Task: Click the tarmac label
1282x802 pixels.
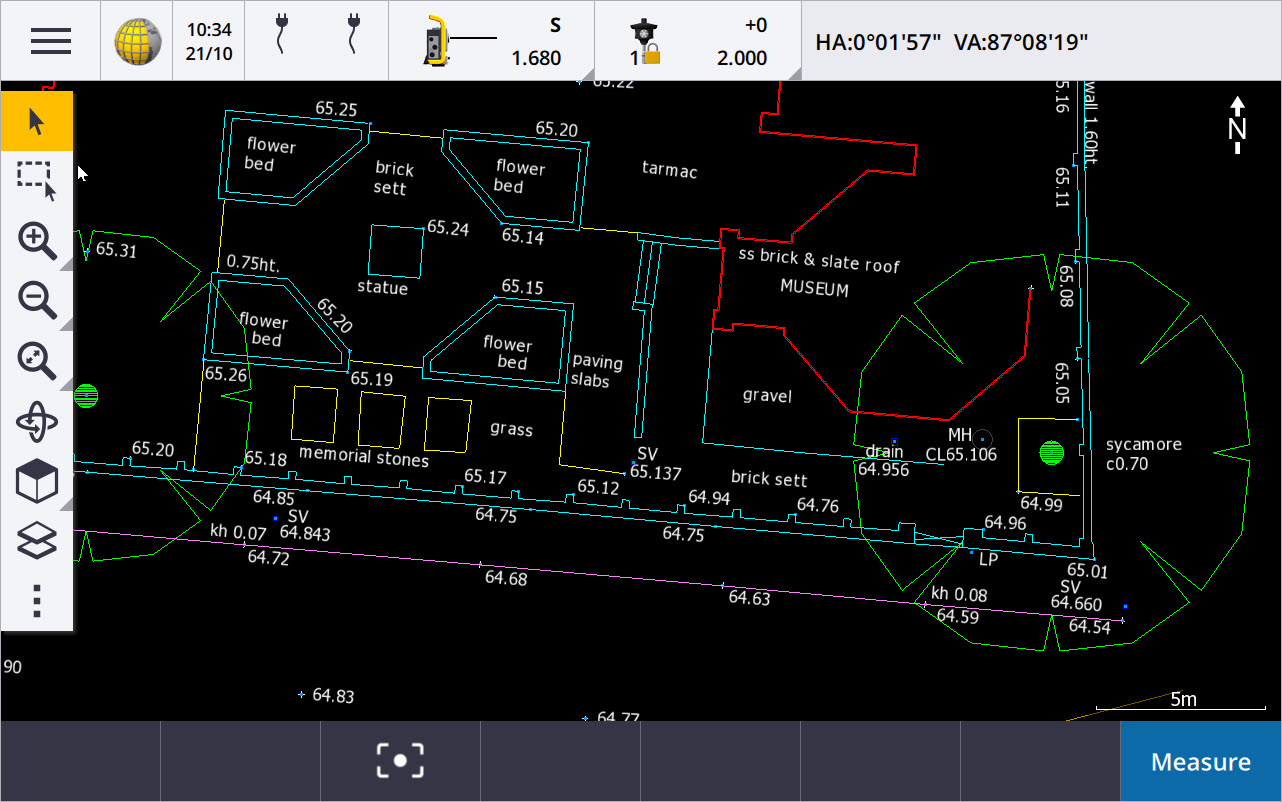Action: [670, 170]
